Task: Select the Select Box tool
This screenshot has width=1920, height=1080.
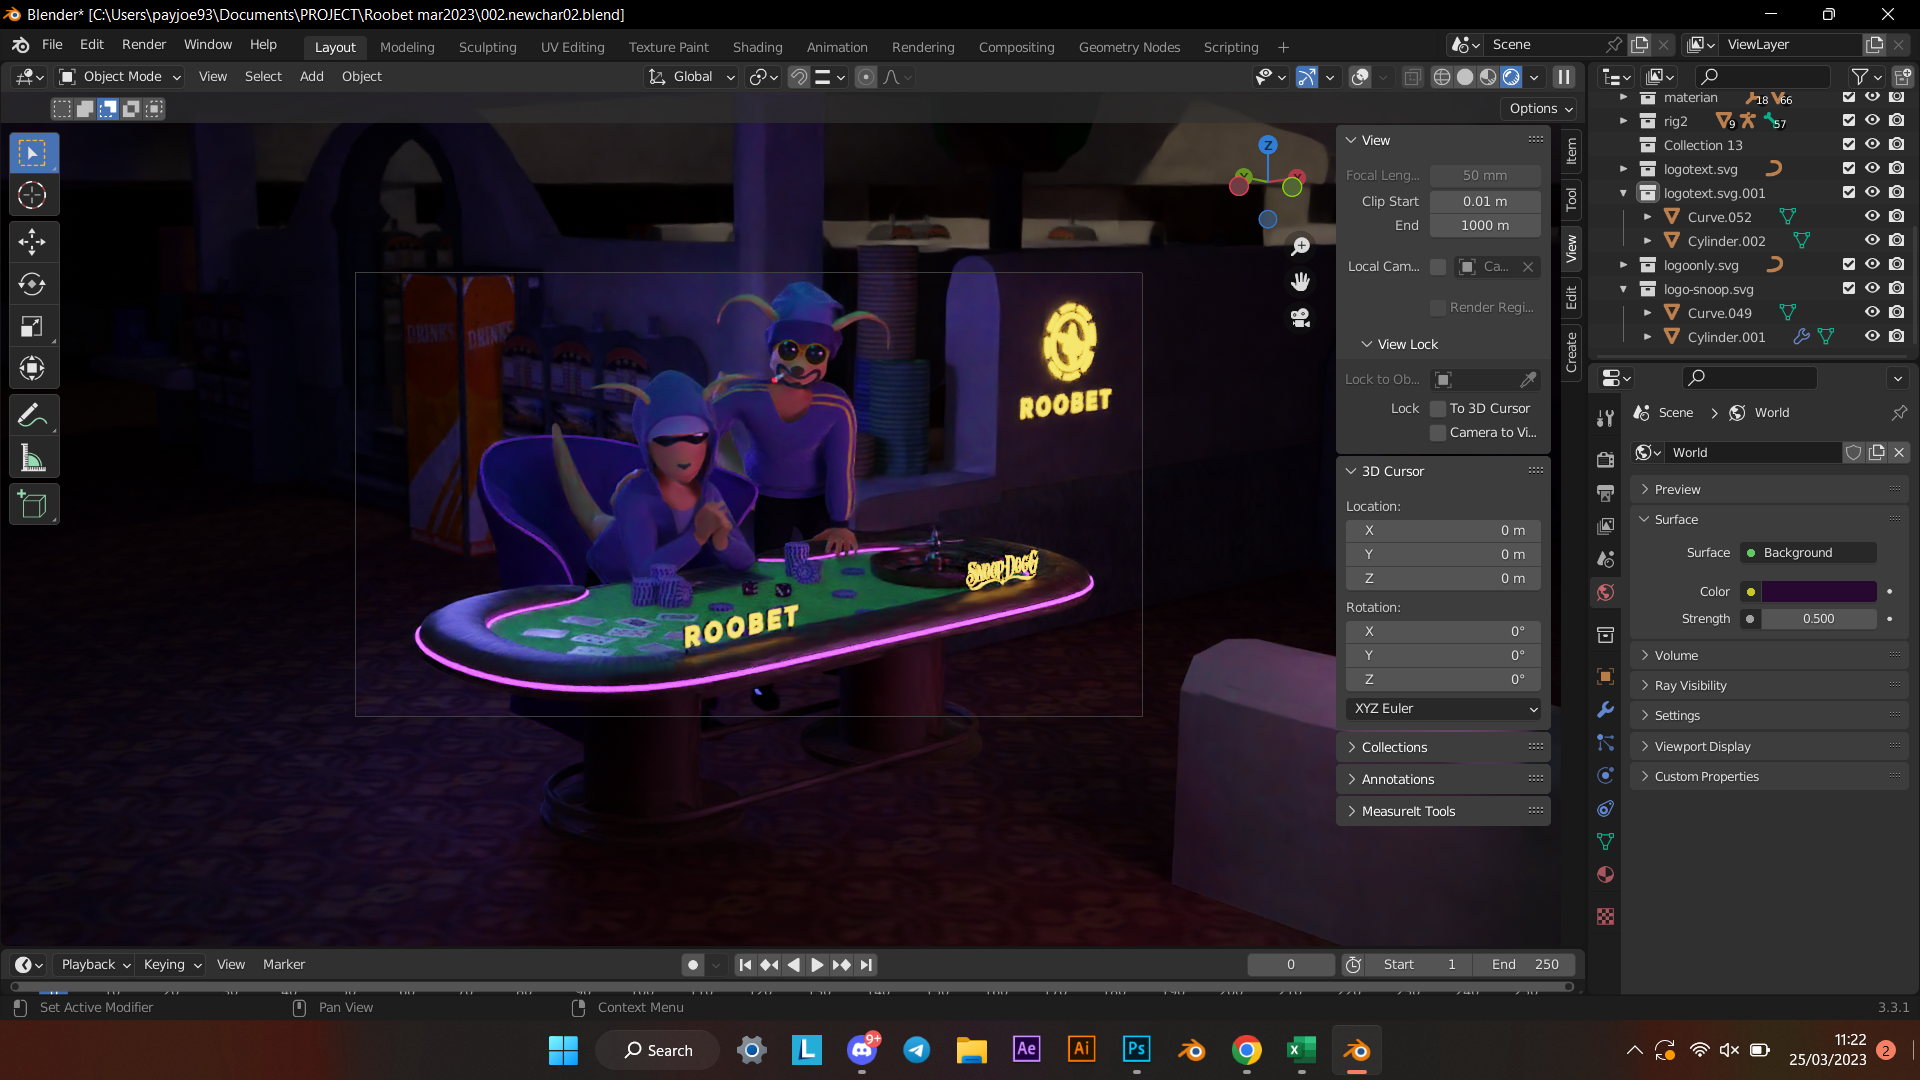Action: point(33,154)
